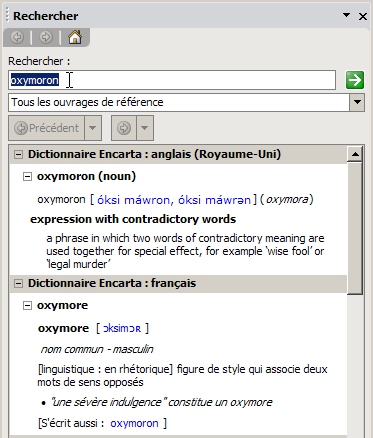Open the Précédent history dropdown arrow
Viewport: 373px width, 438px height.
(x=93, y=128)
